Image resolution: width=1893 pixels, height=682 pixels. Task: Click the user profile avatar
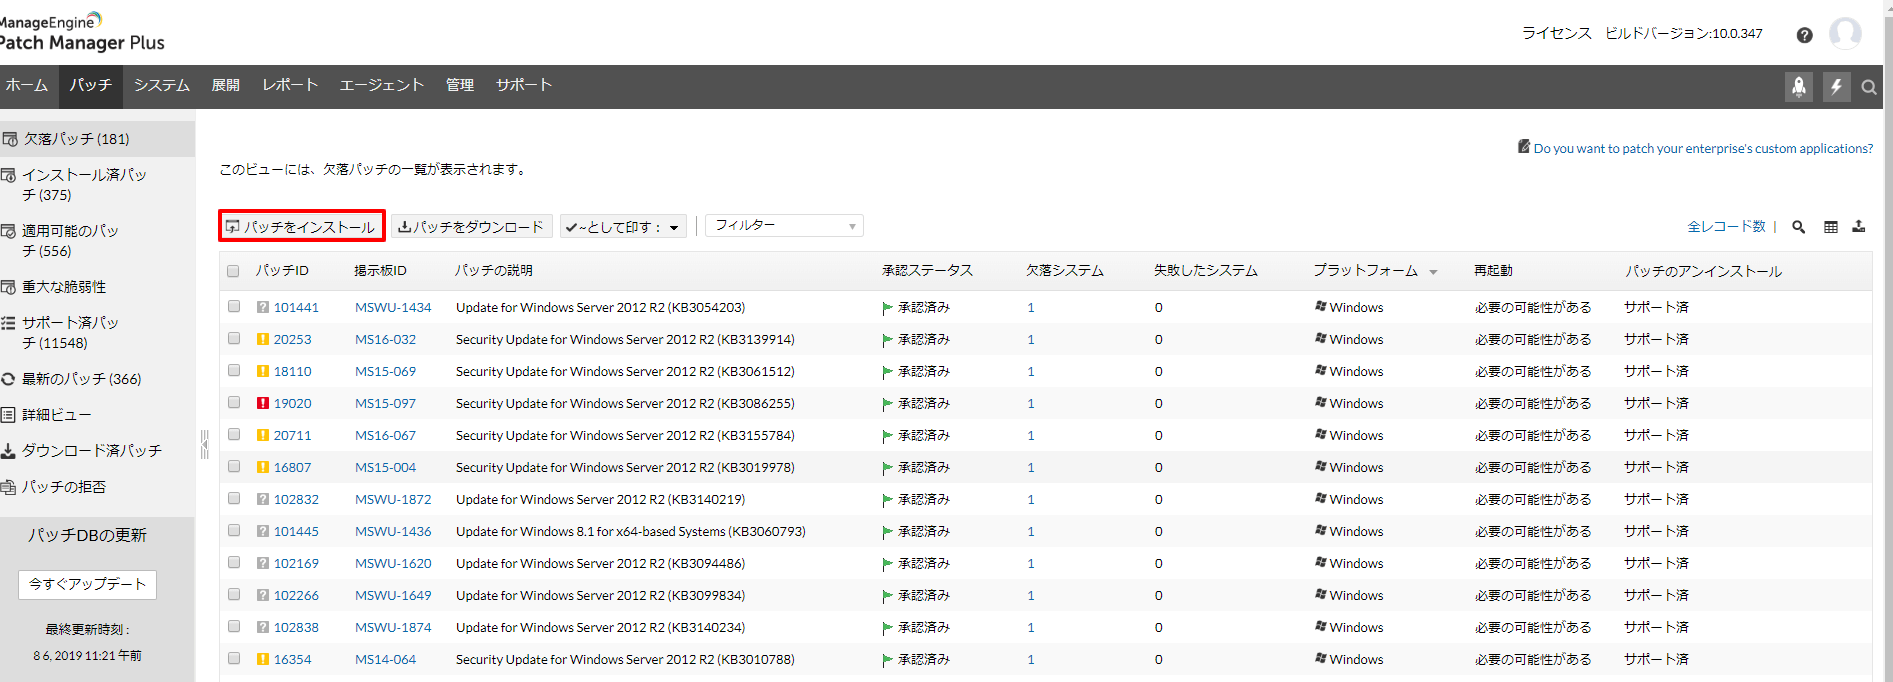(1844, 34)
